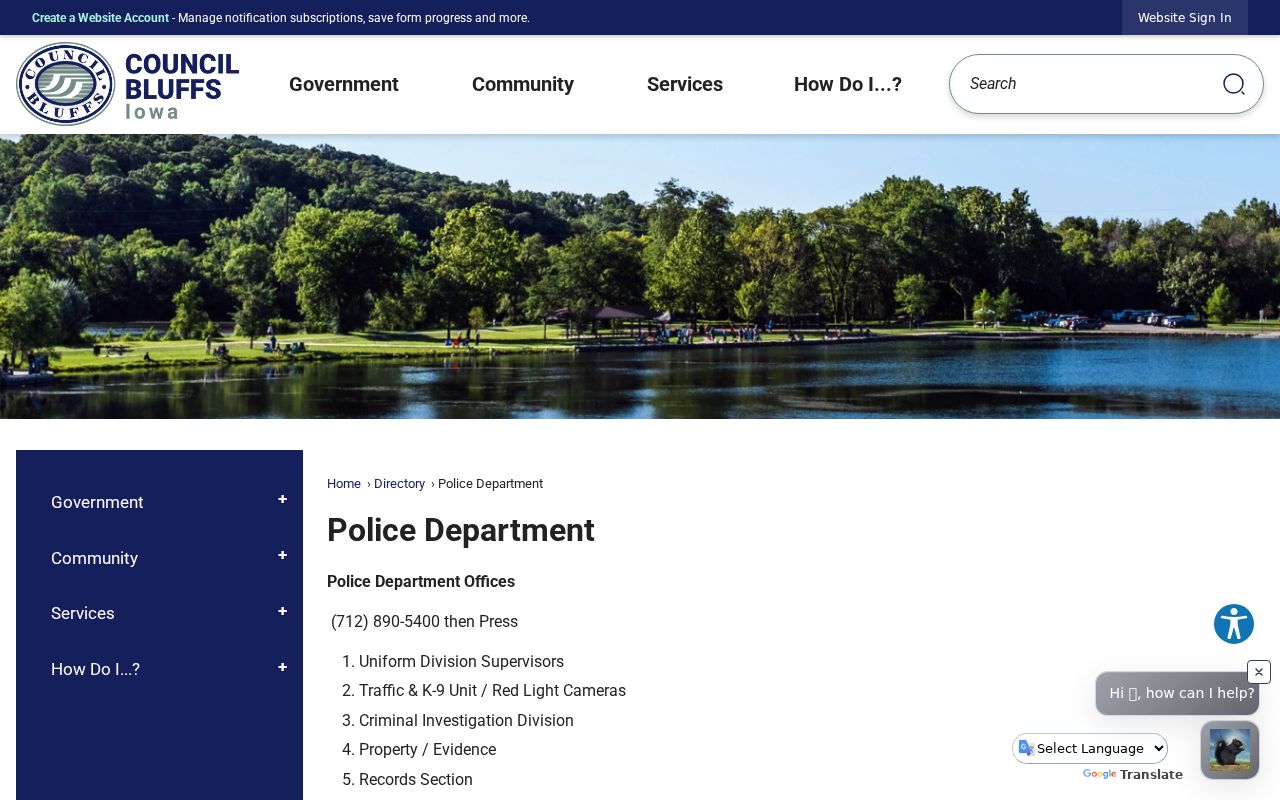Click the '(712) 890-5400 then Press' text
Screen dimensions: 1280x800
(x=424, y=622)
